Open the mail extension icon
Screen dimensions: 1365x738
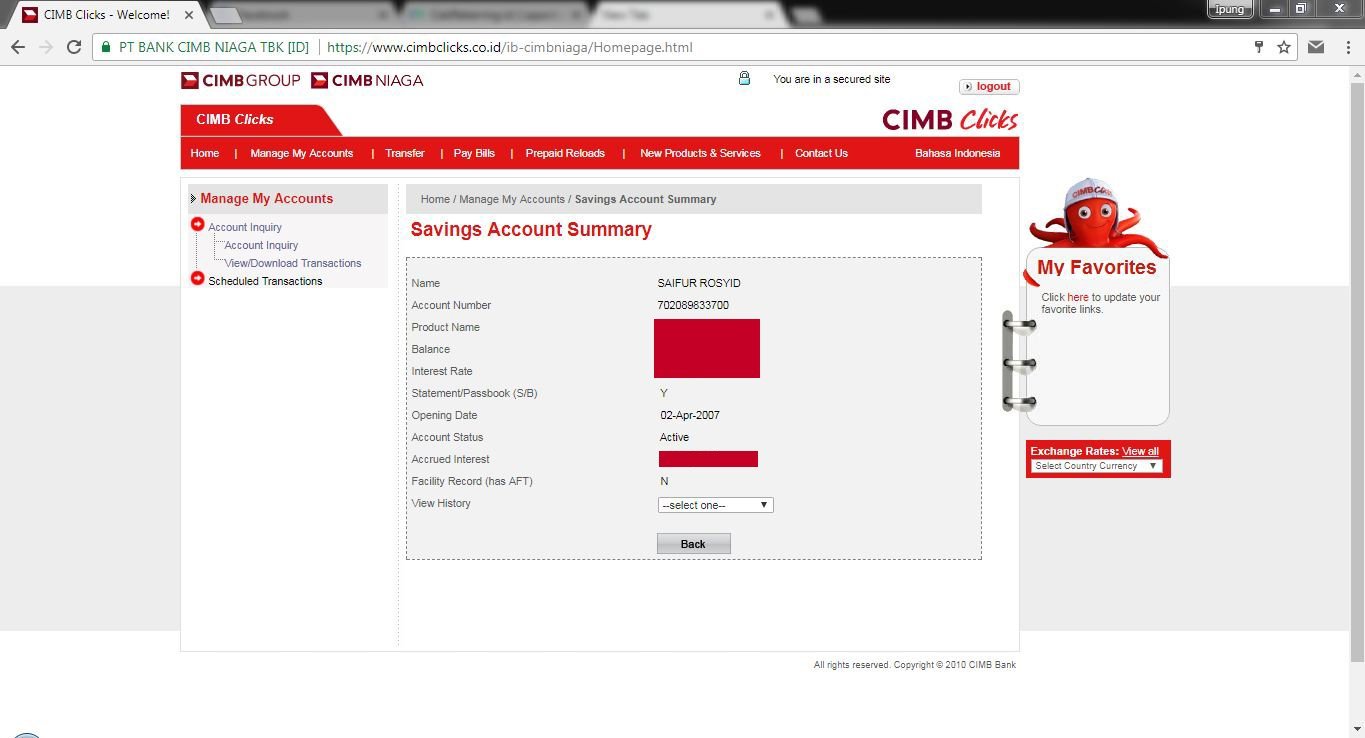coord(1316,47)
